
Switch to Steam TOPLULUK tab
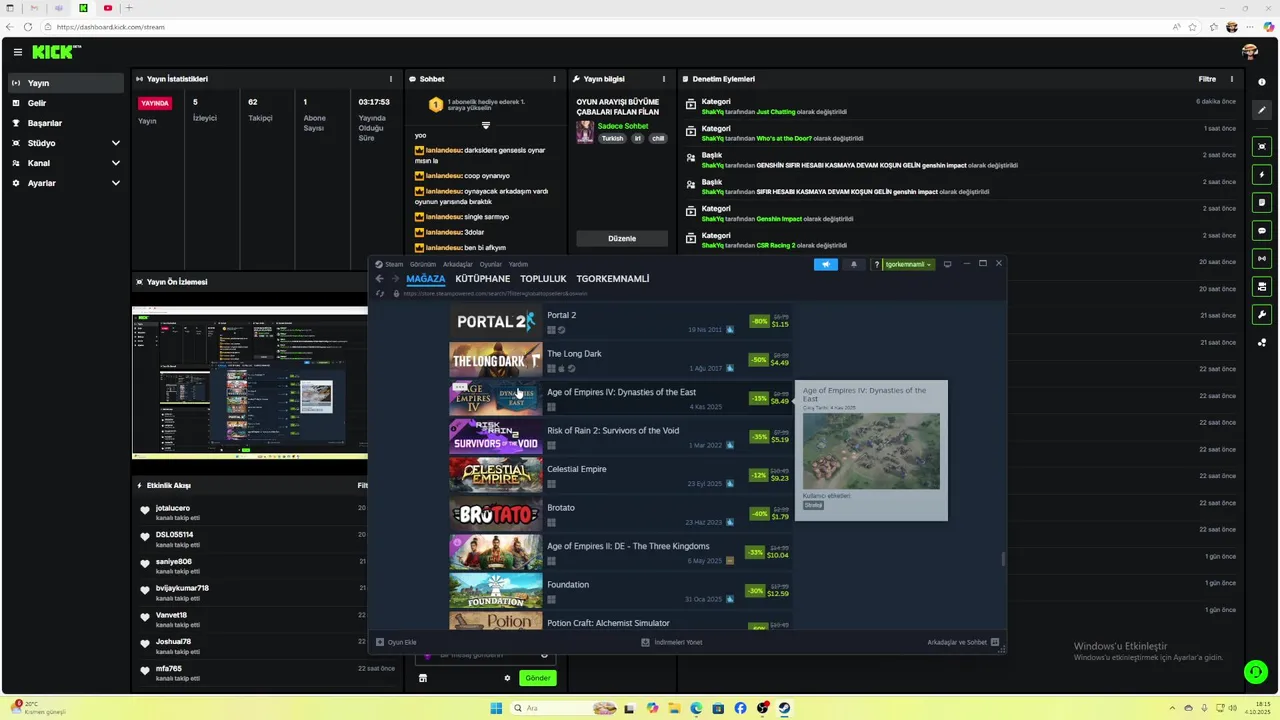pos(543,279)
